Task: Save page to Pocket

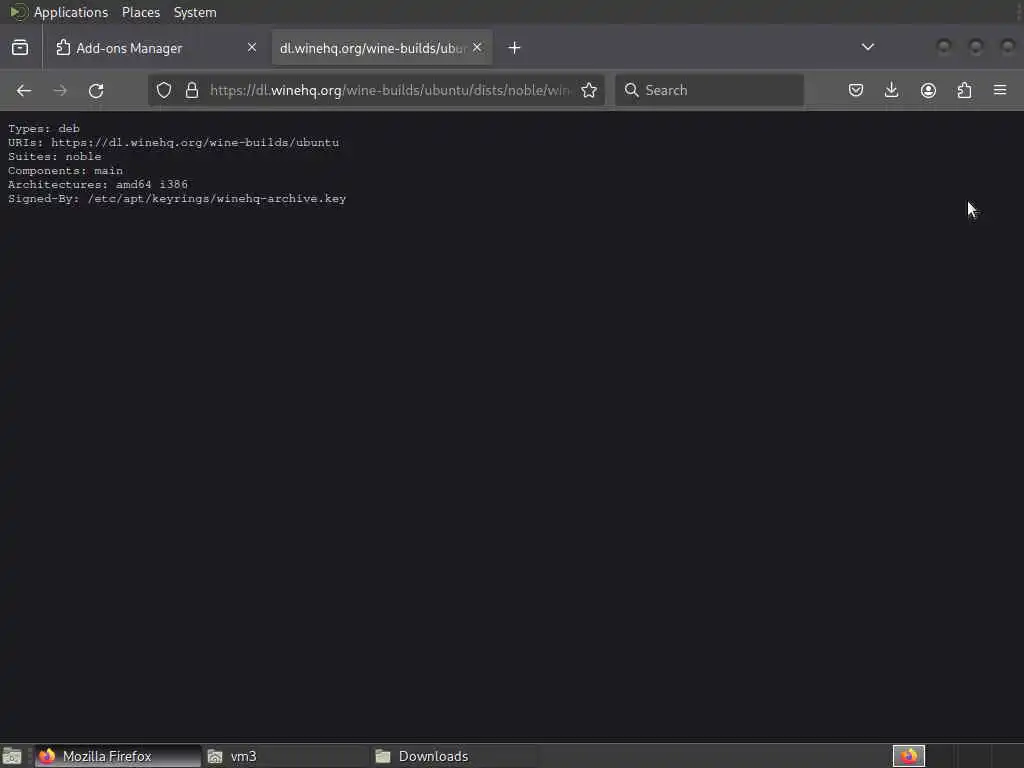Action: tap(856, 90)
